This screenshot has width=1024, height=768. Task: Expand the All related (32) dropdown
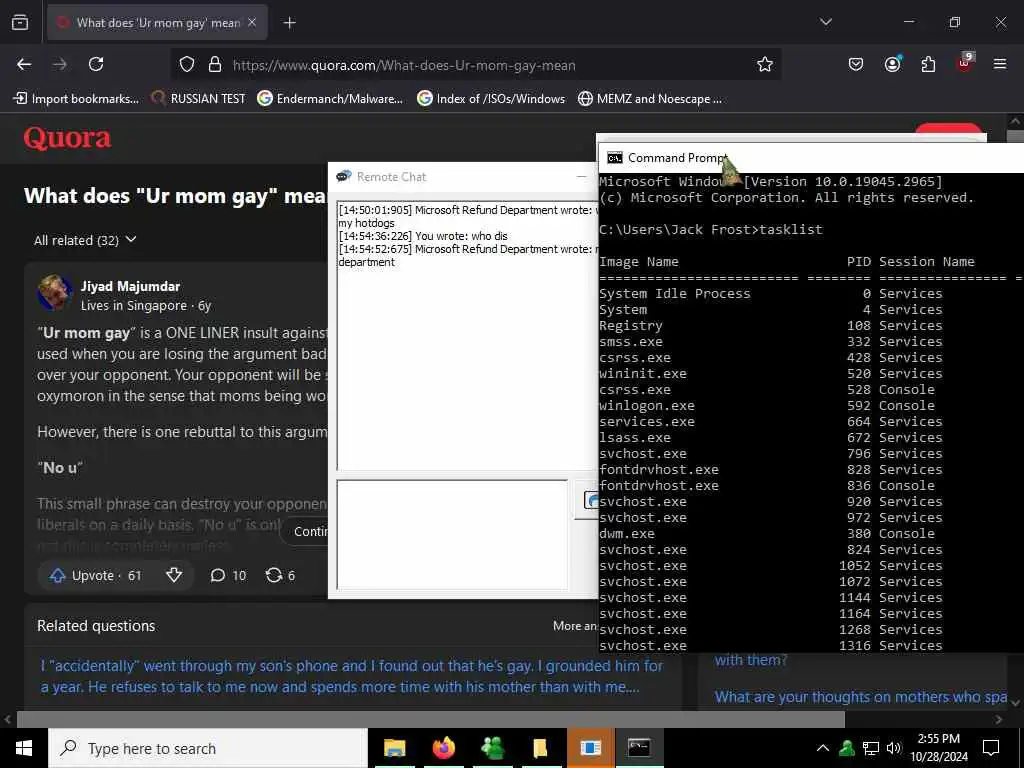(85, 240)
